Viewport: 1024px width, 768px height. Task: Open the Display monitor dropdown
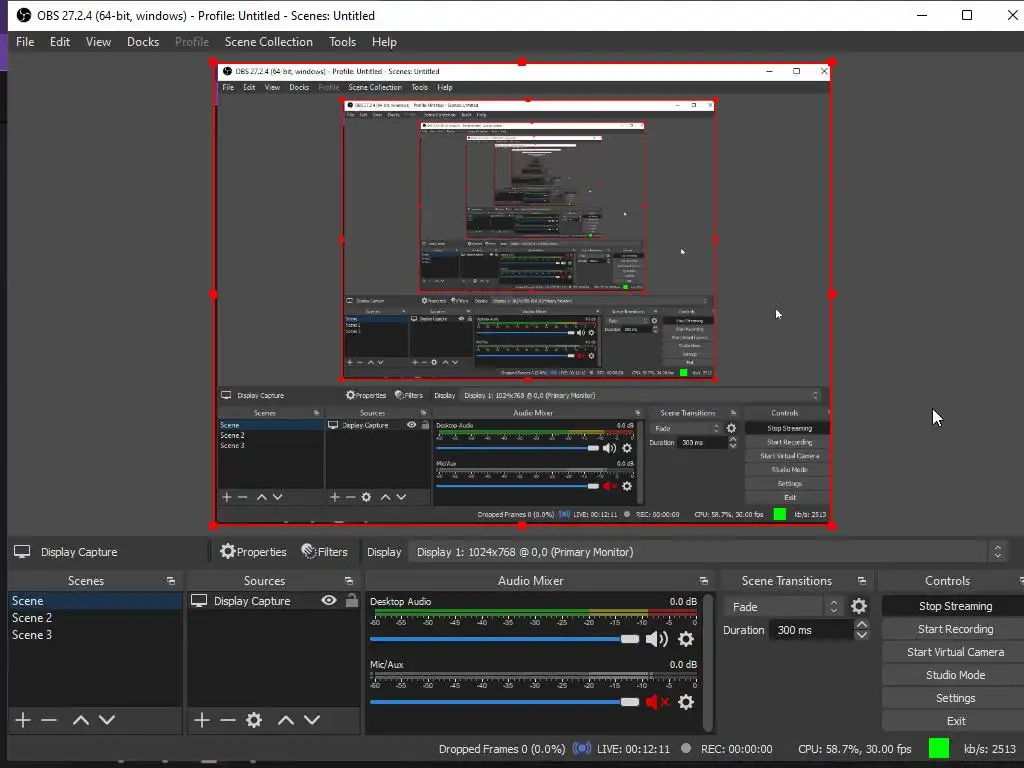tap(707, 552)
